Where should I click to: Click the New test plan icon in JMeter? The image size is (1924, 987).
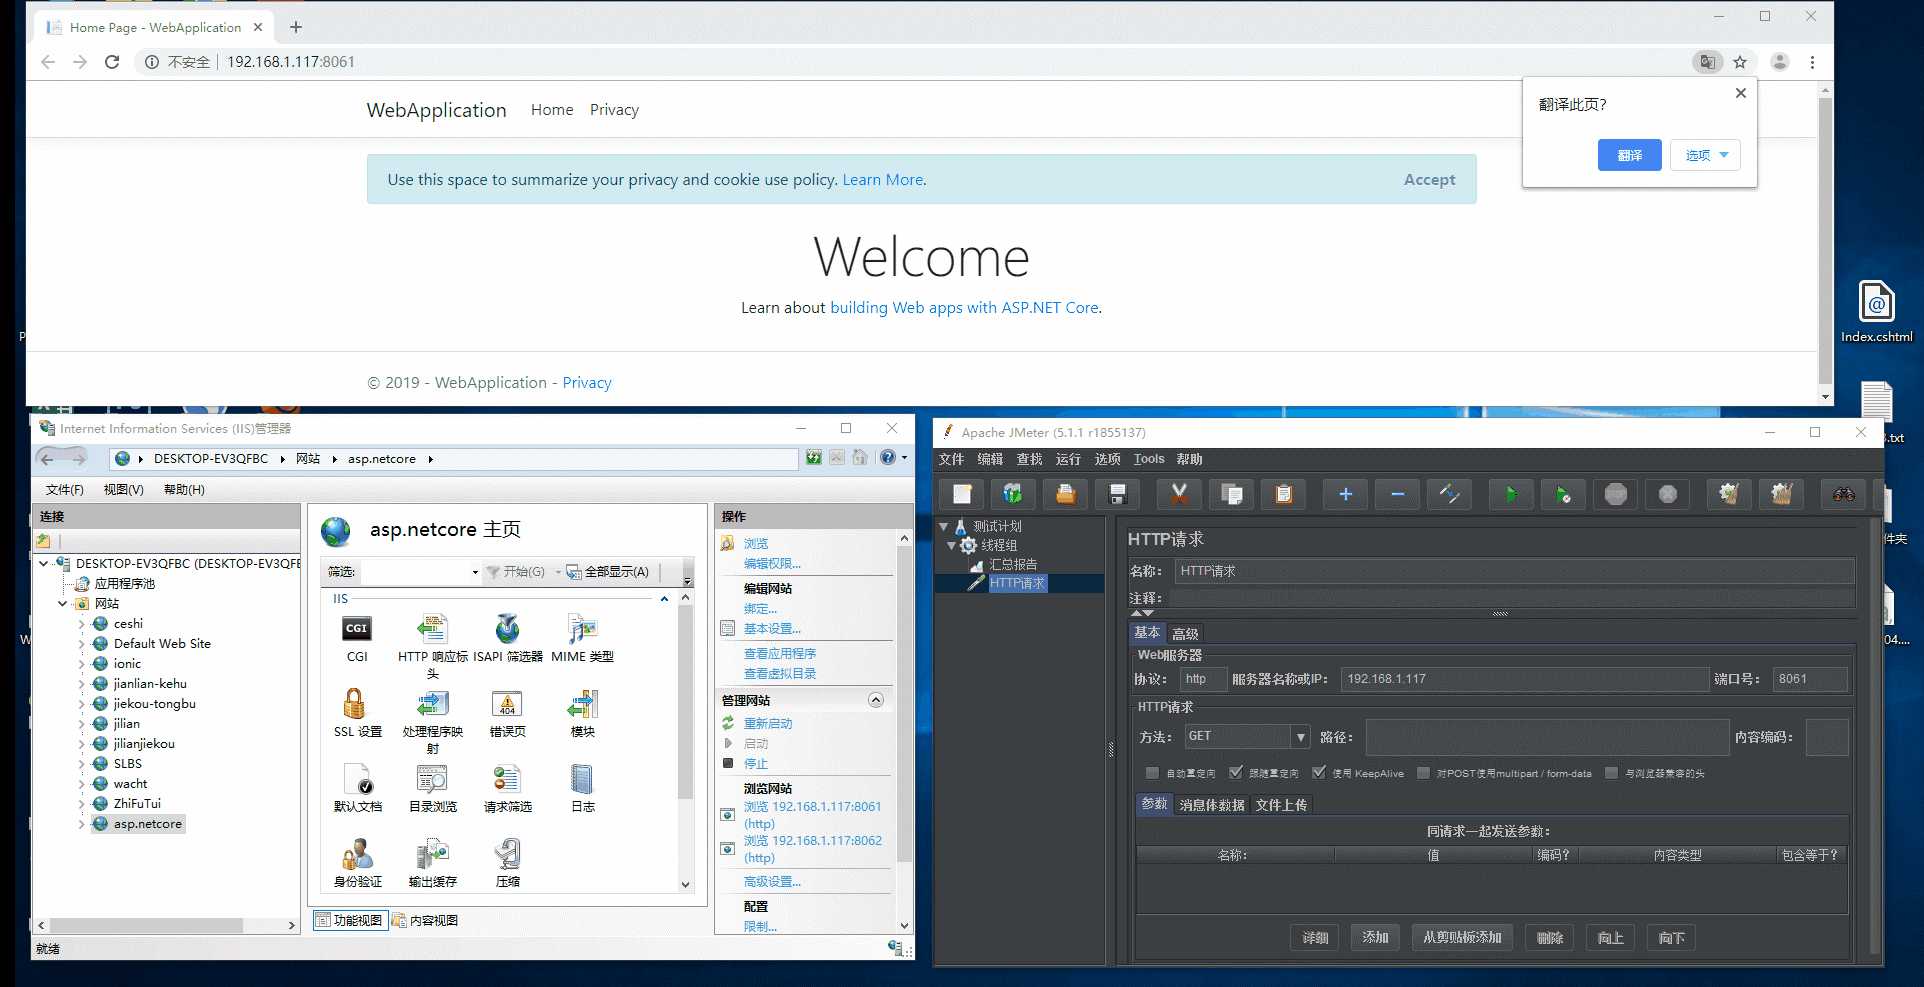tap(962, 494)
